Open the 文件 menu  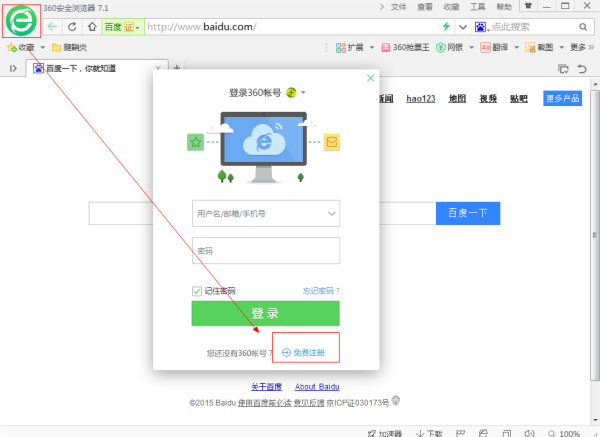pyautogui.click(x=399, y=6)
